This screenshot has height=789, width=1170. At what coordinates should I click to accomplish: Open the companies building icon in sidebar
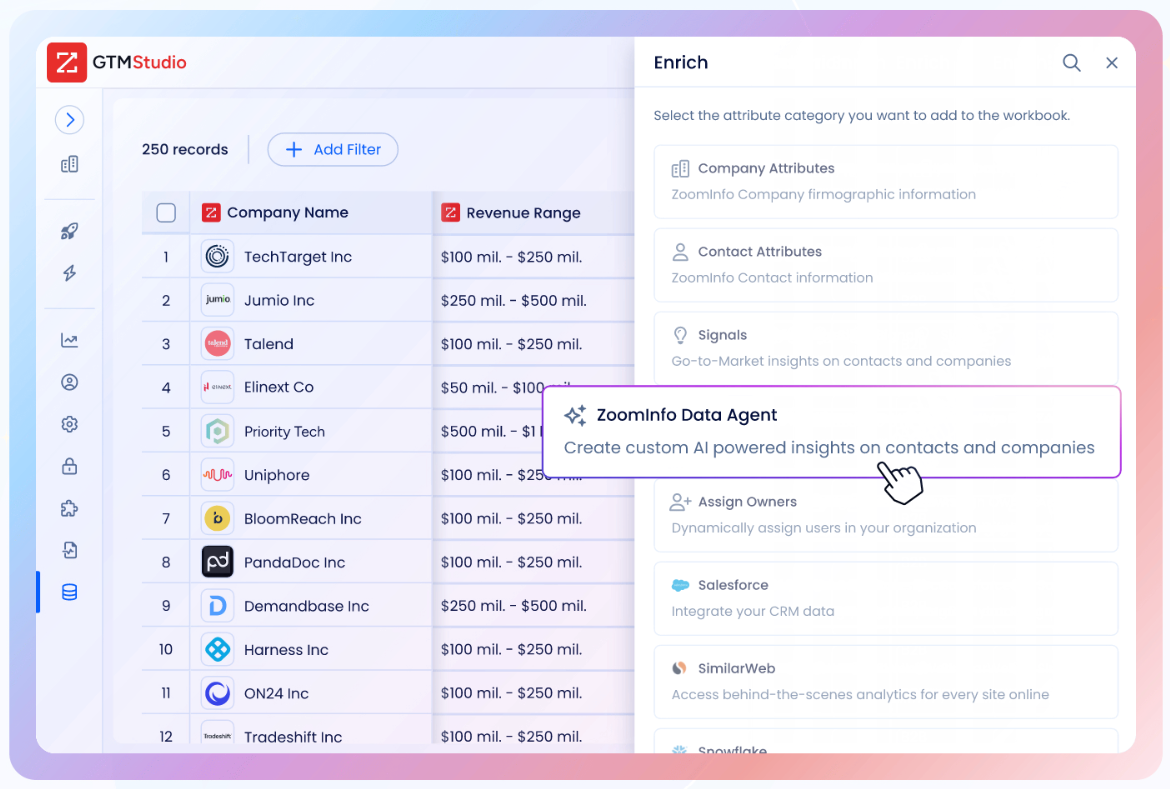click(69, 164)
